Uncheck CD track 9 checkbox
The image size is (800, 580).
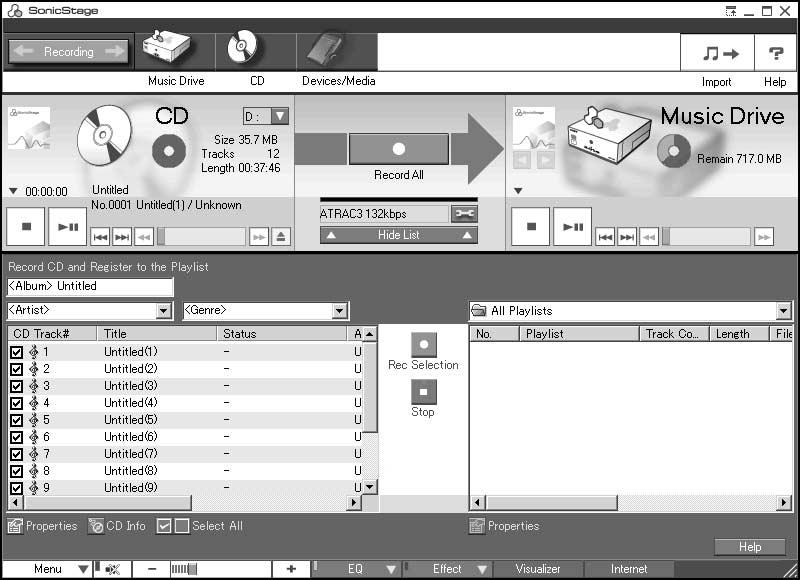[16, 488]
